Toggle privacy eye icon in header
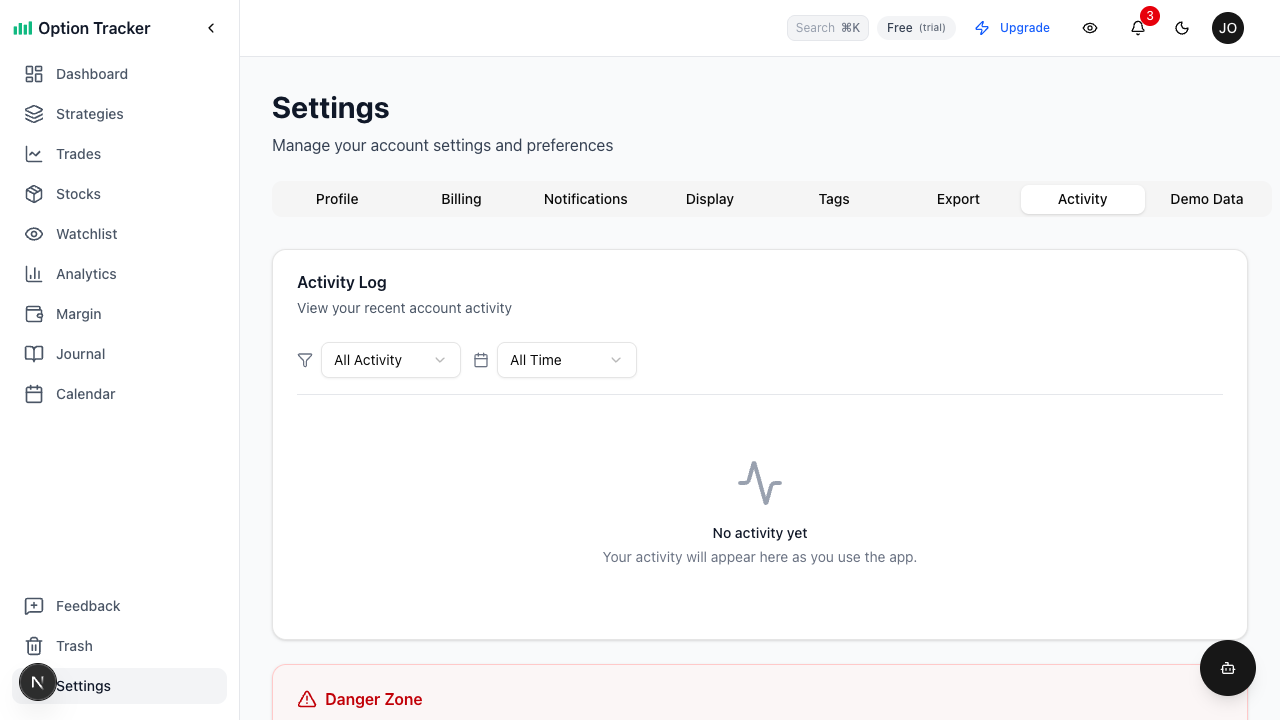The height and width of the screenshot is (720, 1280). tap(1090, 28)
